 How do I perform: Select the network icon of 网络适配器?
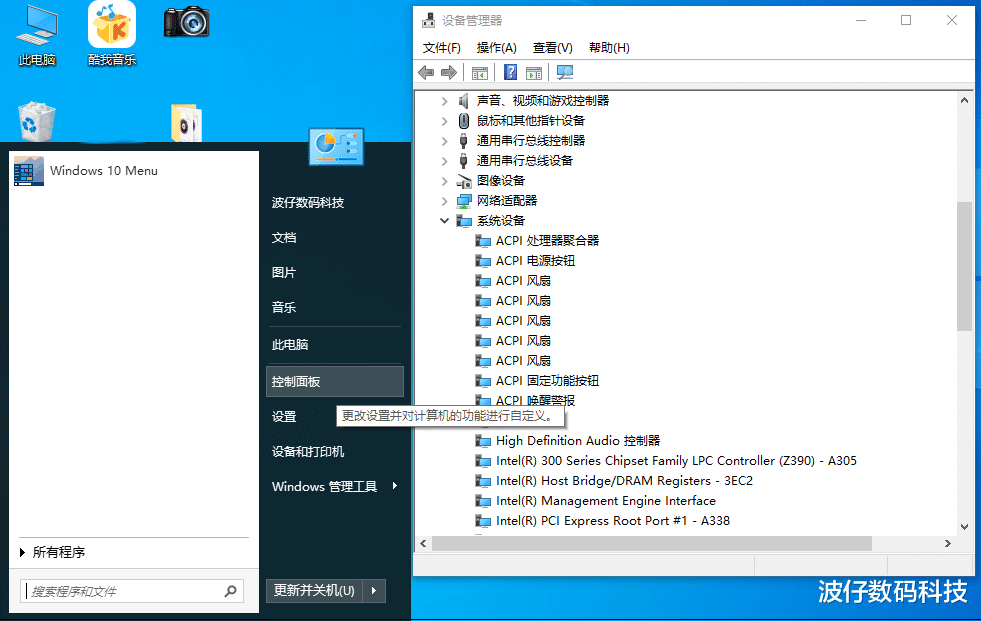464,201
